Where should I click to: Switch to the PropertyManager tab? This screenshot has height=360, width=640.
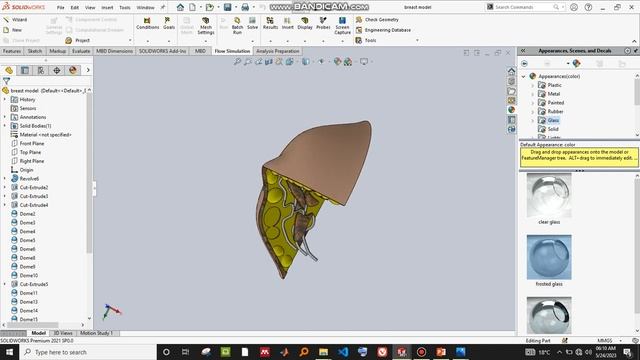coord(25,70)
